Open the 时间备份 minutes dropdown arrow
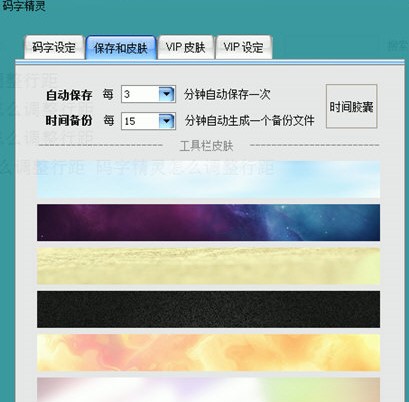This screenshot has width=409, height=402. [x=167, y=121]
